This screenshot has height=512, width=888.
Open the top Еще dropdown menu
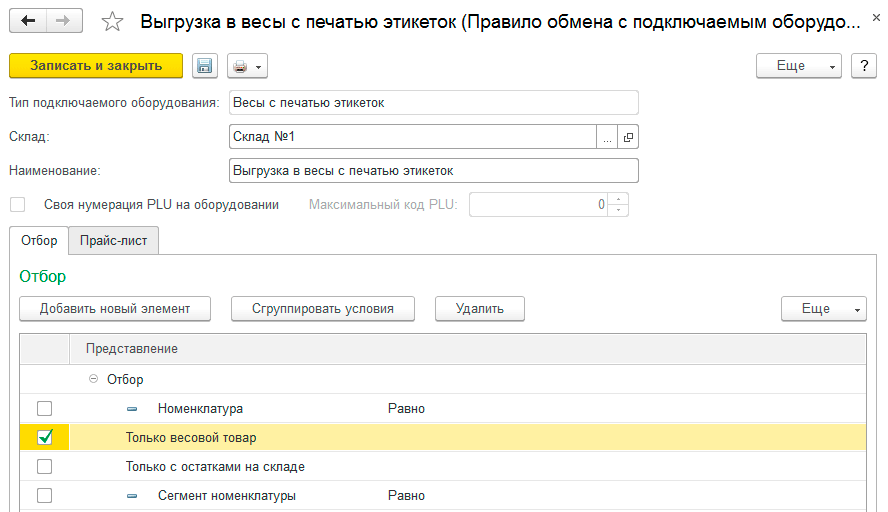tap(799, 66)
